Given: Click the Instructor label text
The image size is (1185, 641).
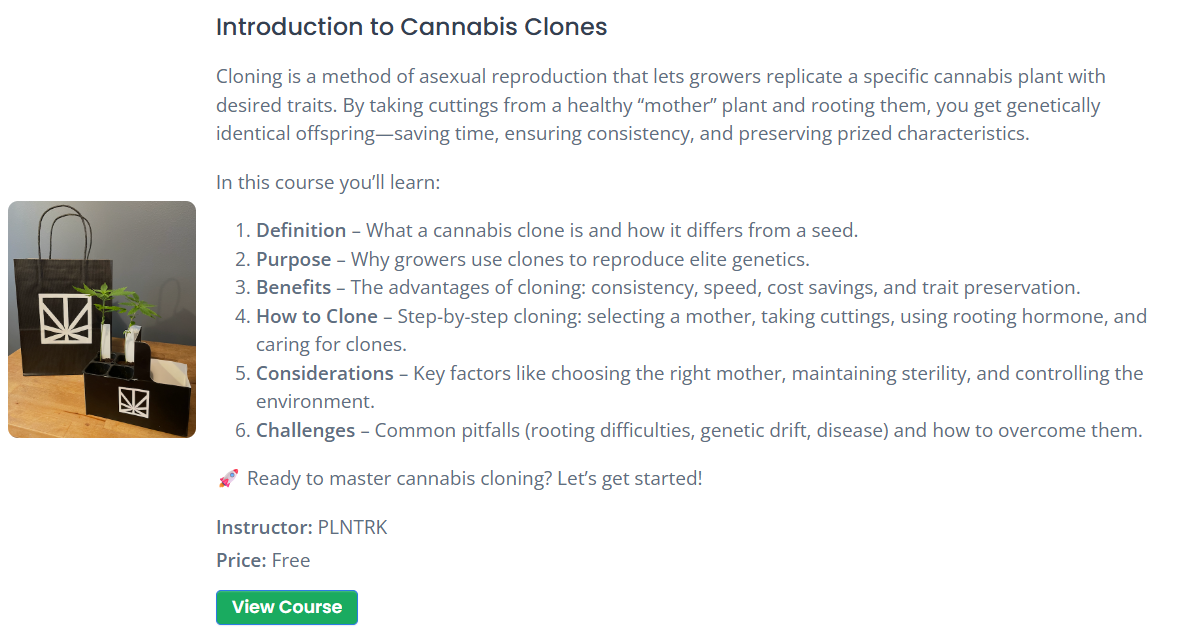Looking at the screenshot, I should tap(265, 527).
